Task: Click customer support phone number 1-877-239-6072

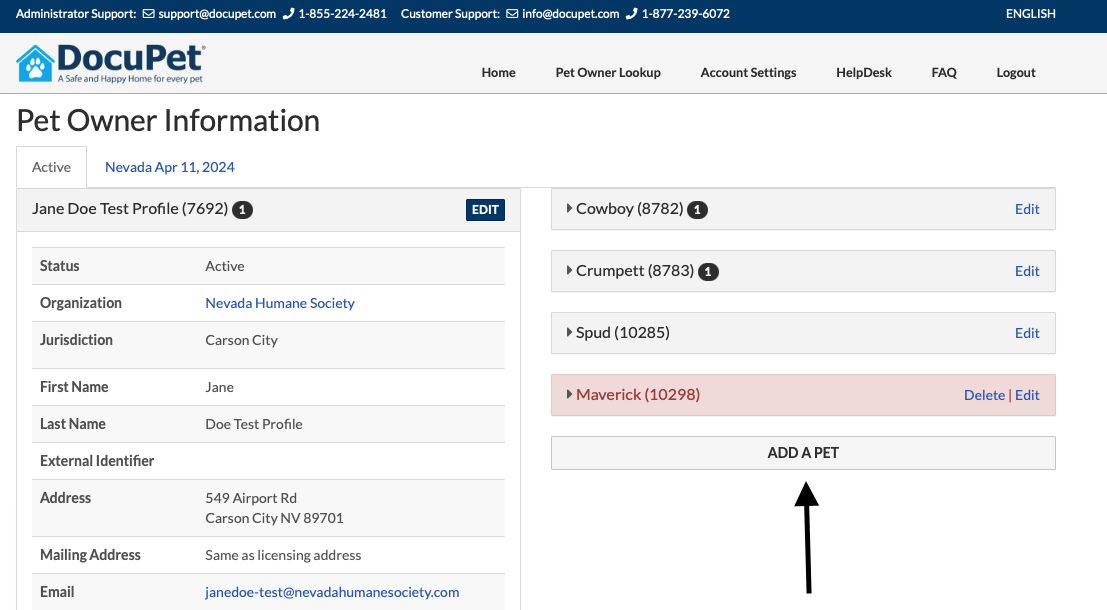Action: point(685,14)
